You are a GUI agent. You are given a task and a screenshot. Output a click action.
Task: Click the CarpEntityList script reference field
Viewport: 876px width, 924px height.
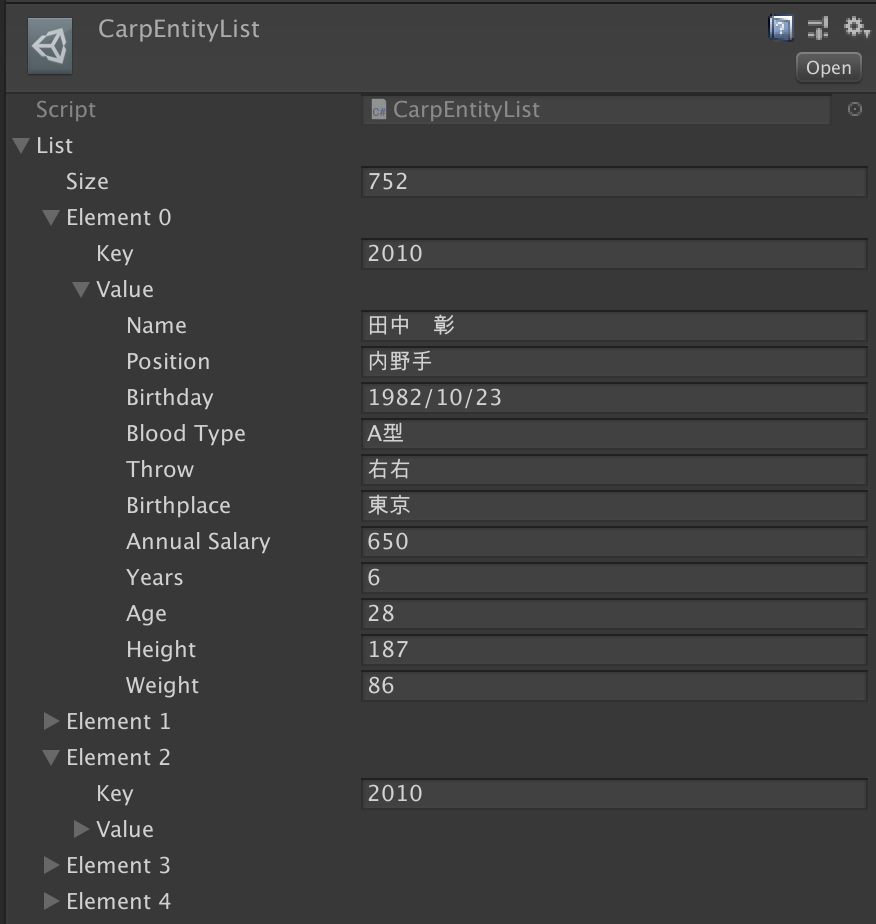pos(596,110)
